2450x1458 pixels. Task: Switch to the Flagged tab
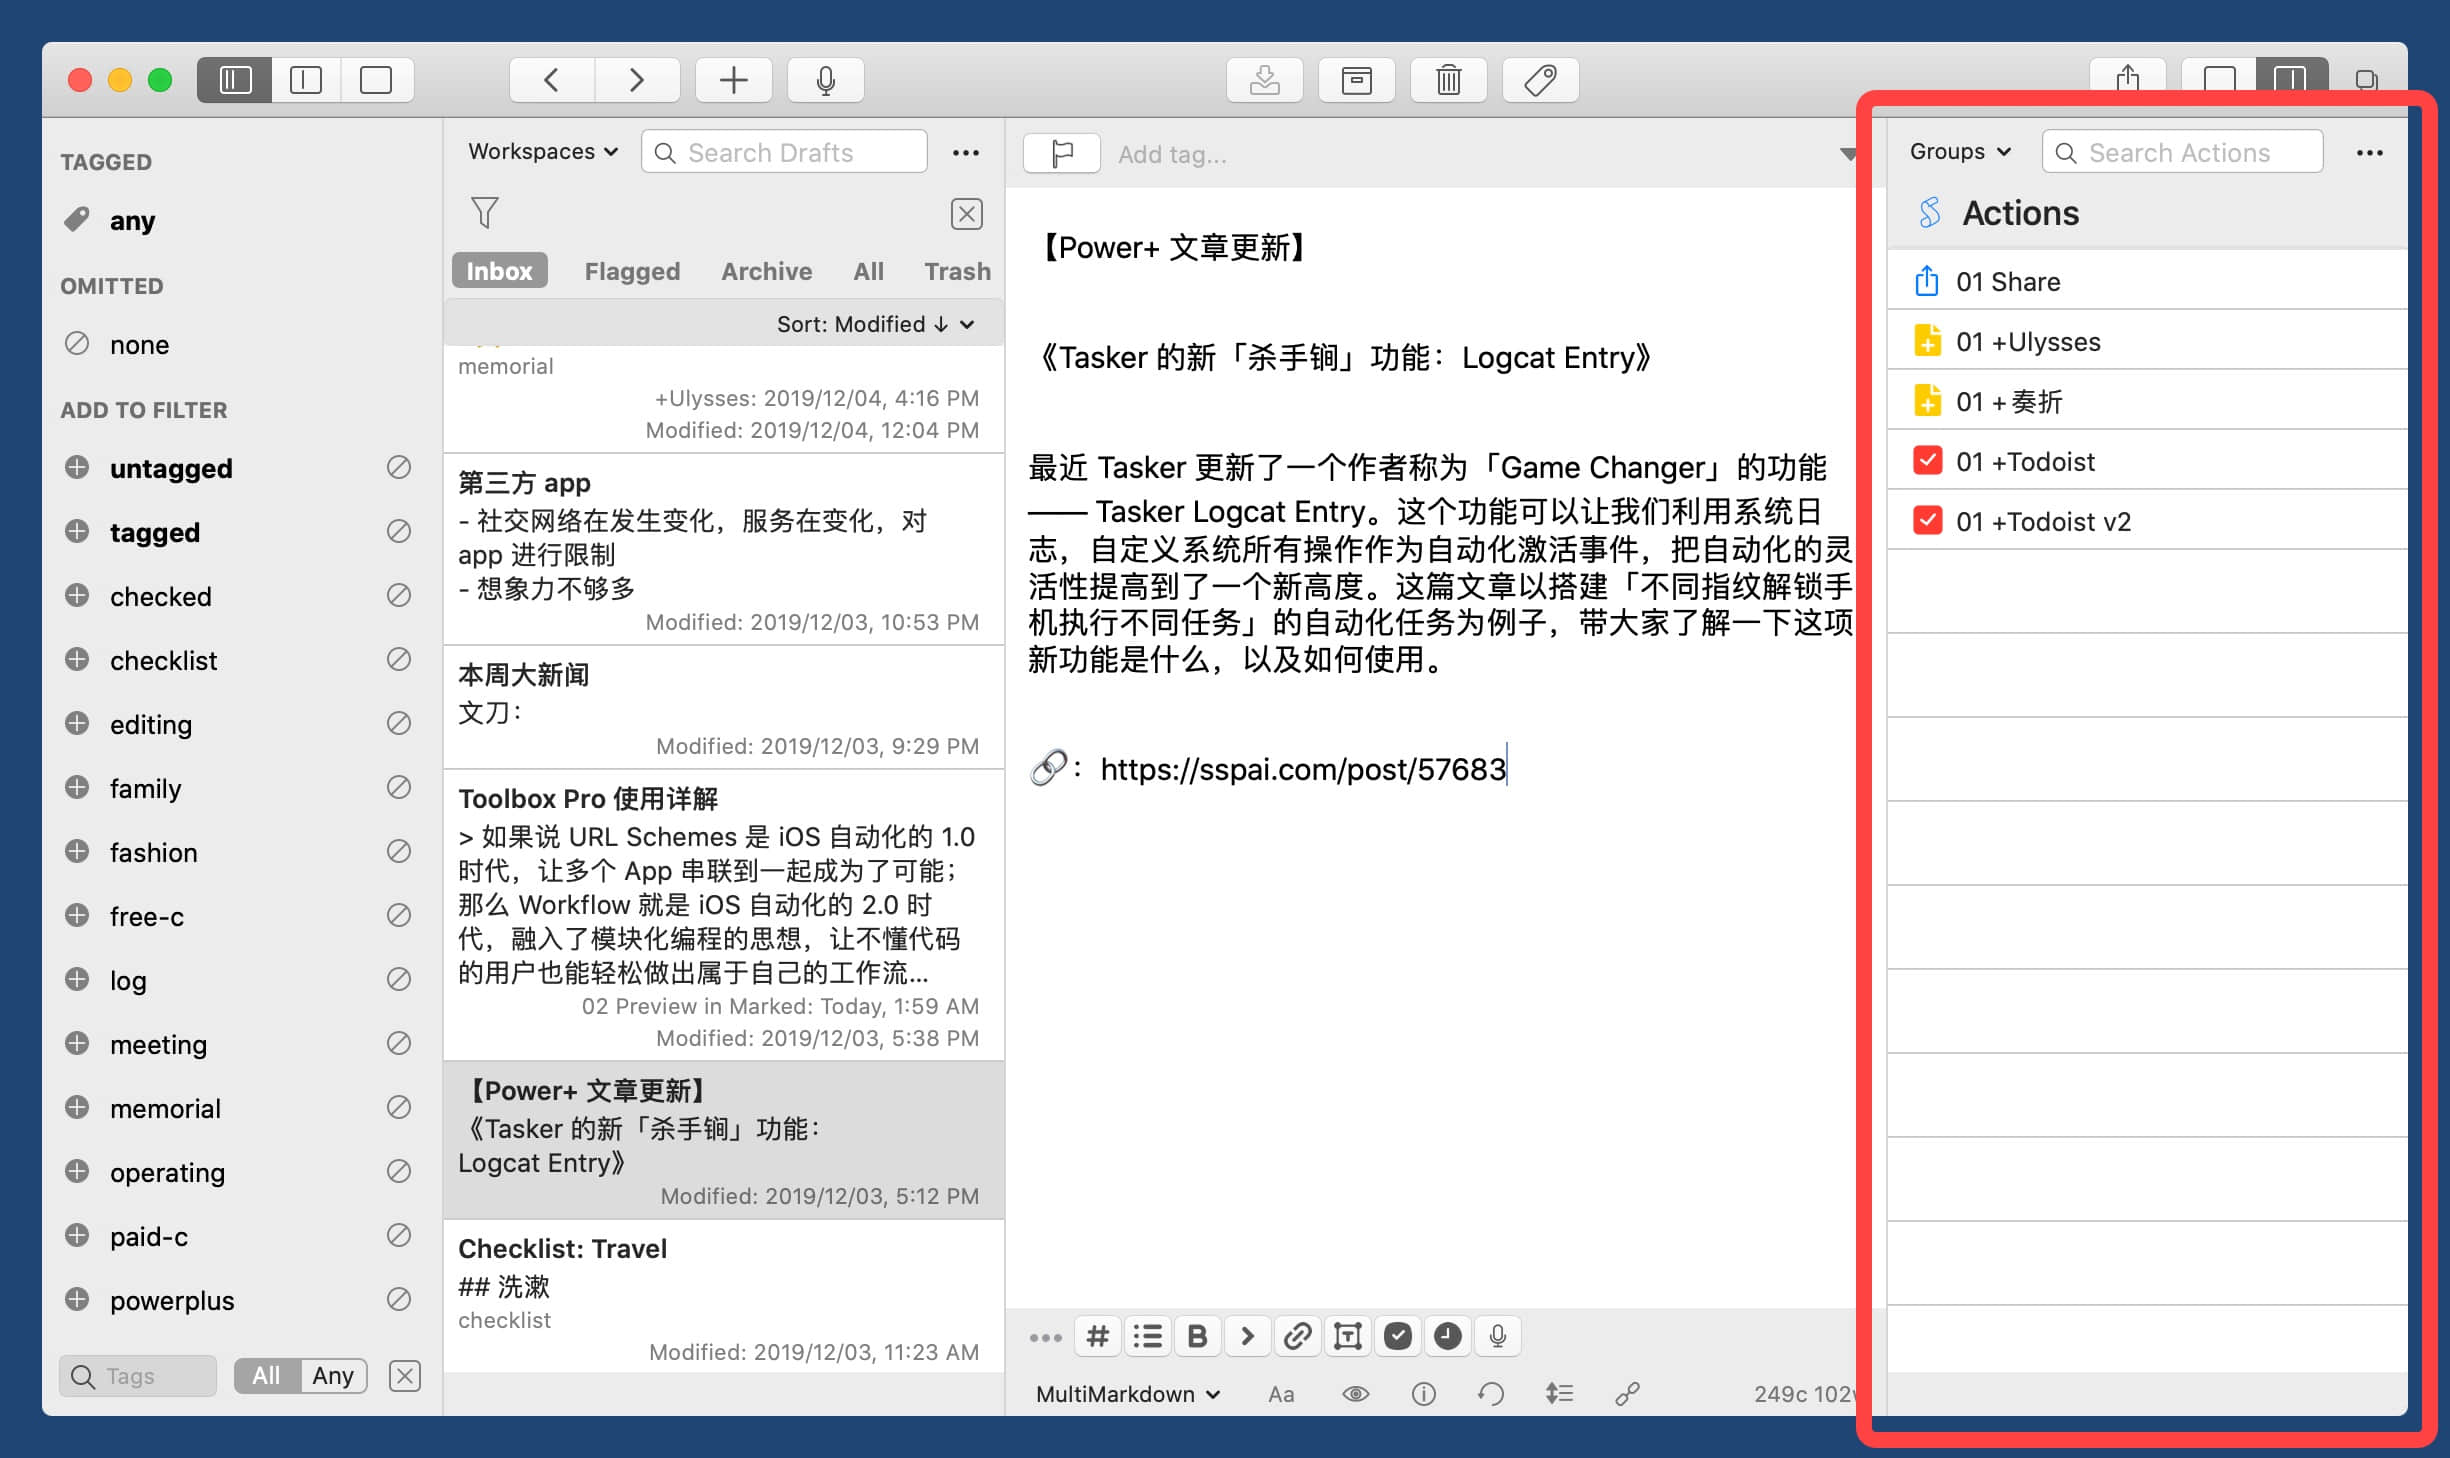pyautogui.click(x=631, y=271)
